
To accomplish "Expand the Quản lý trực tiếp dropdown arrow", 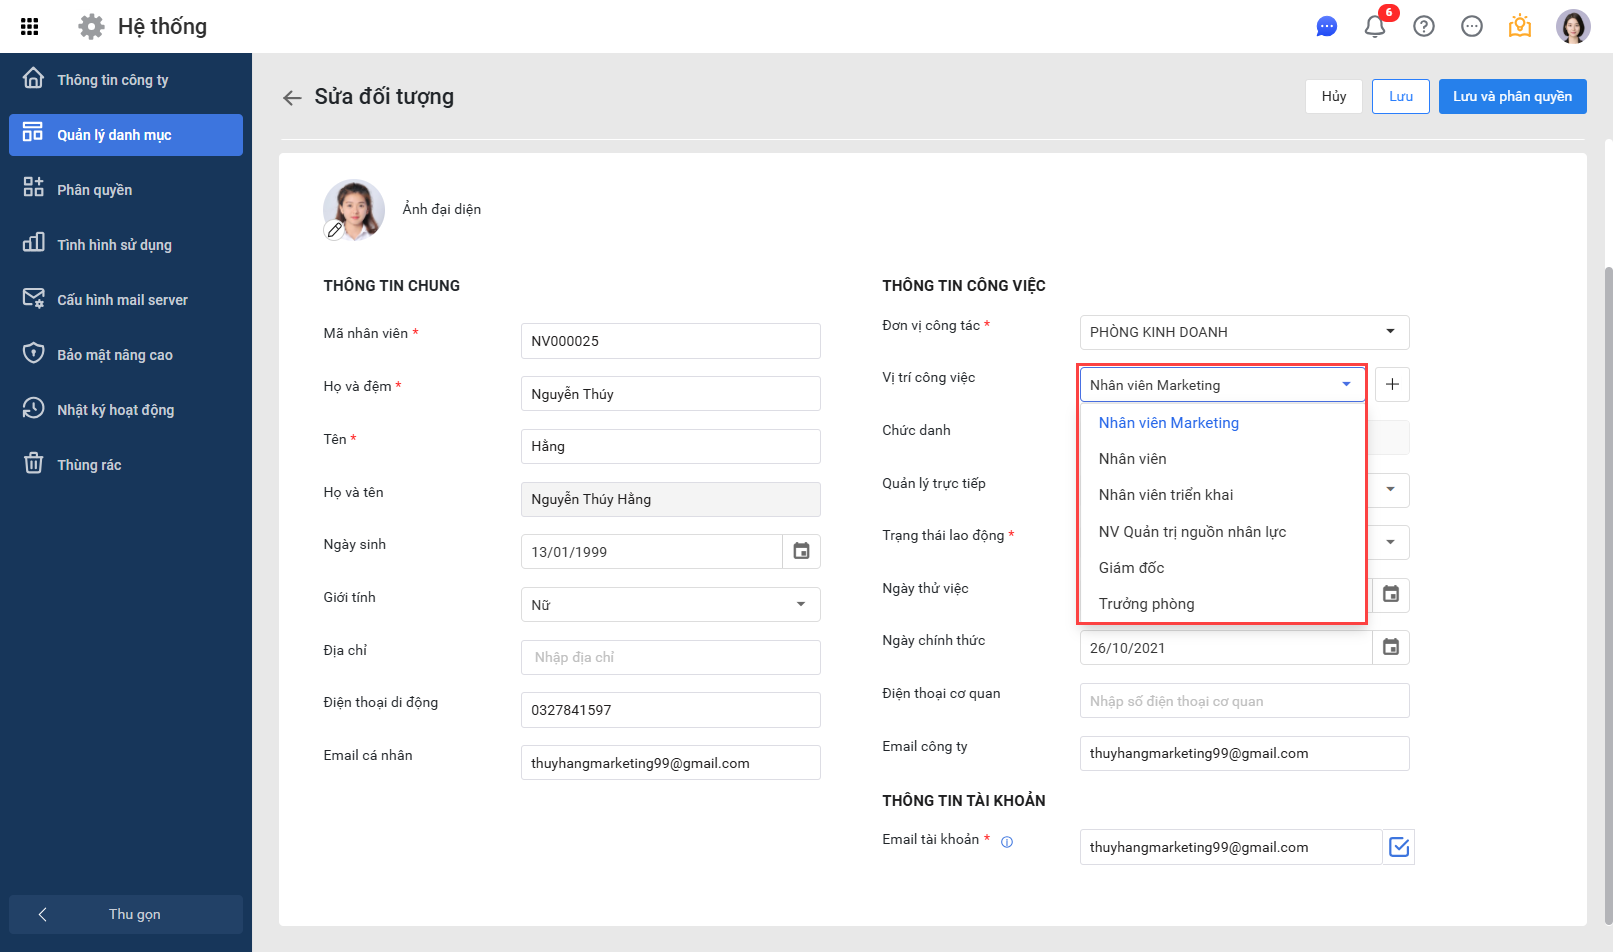I will pos(1390,490).
